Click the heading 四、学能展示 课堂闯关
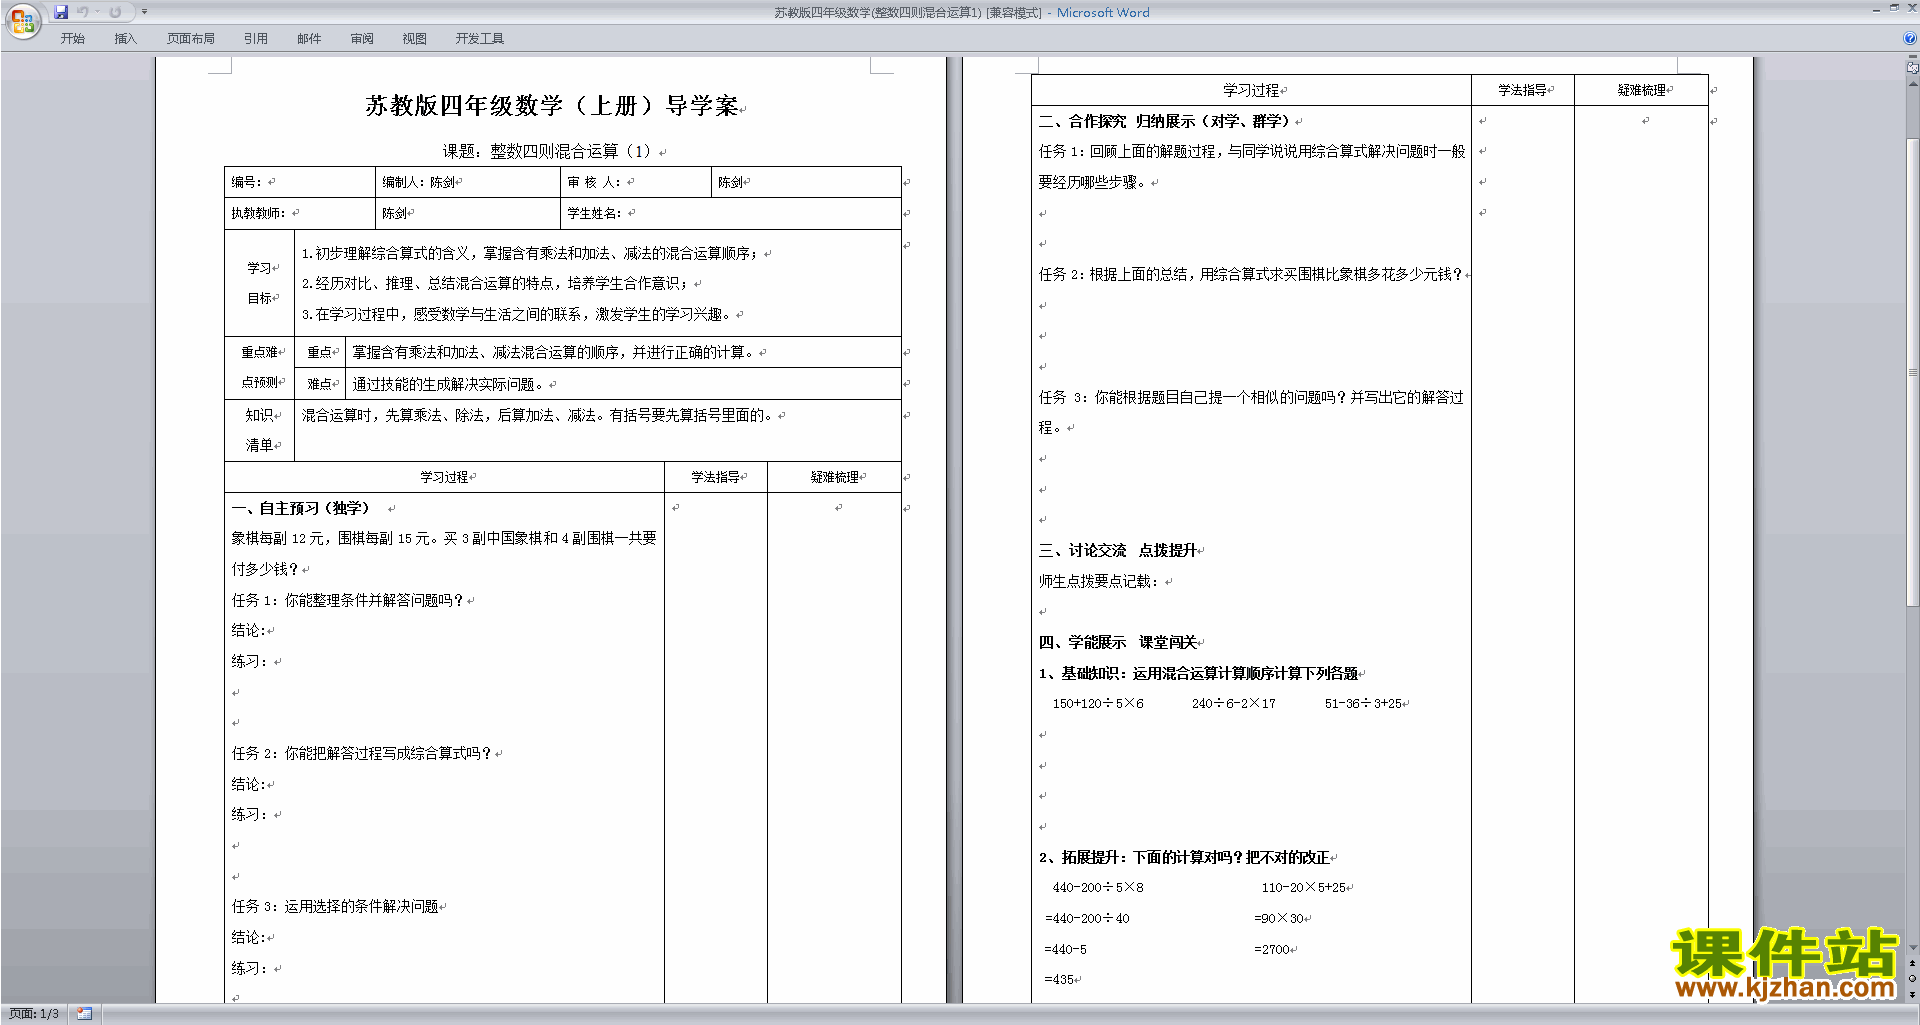The image size is (1920, 1025). (1118, 643)
